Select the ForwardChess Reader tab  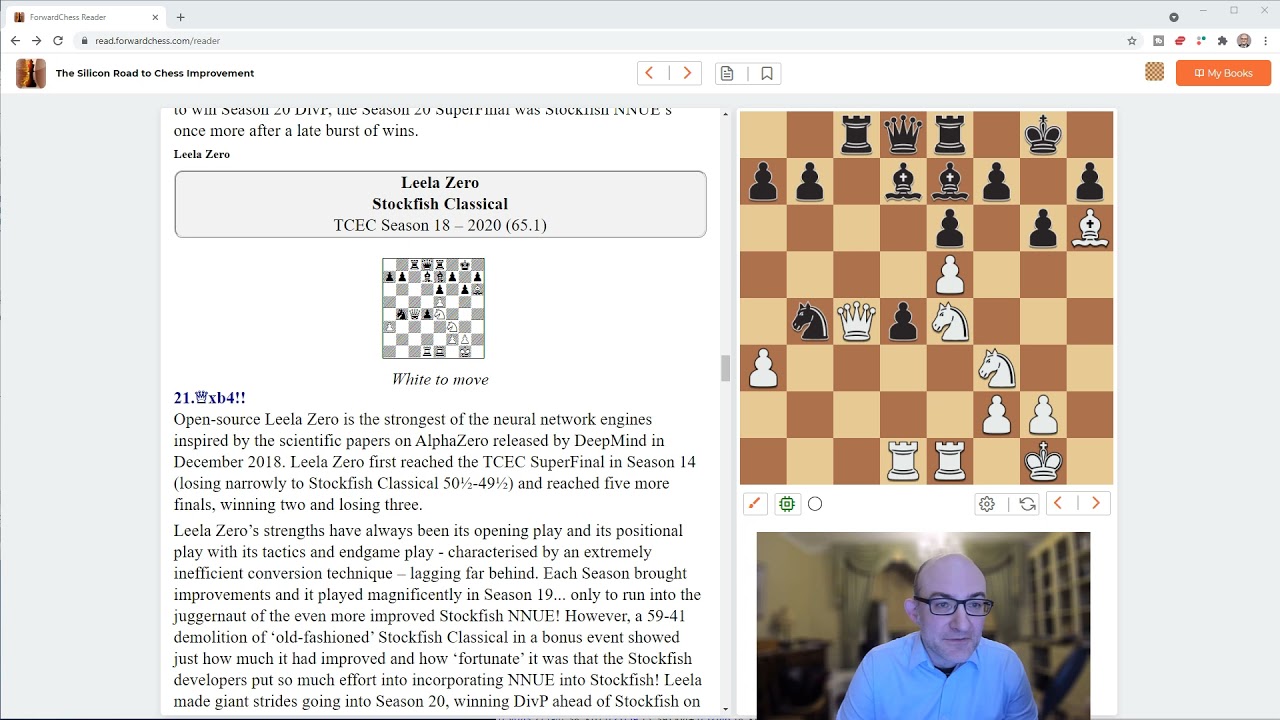point(84,17)
